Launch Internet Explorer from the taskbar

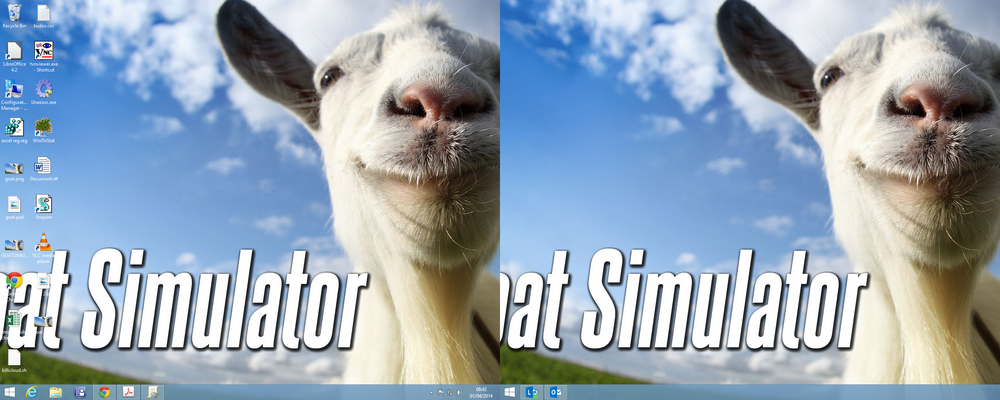(x=32, y=392)
